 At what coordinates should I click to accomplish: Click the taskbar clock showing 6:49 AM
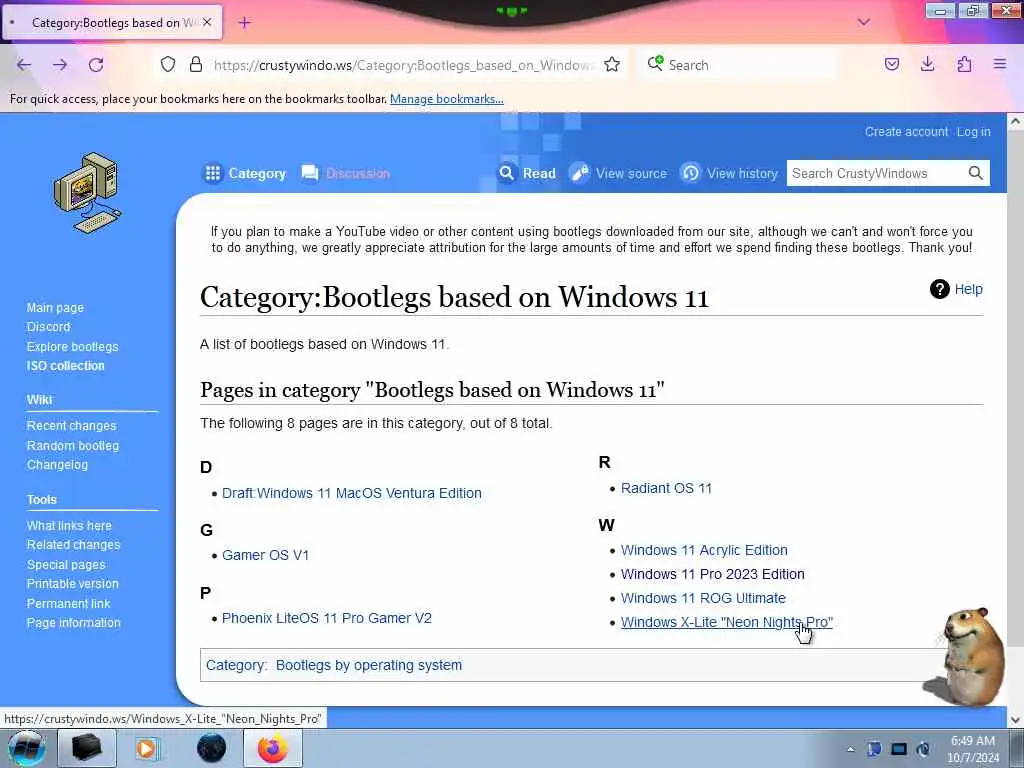coord(972,749)
